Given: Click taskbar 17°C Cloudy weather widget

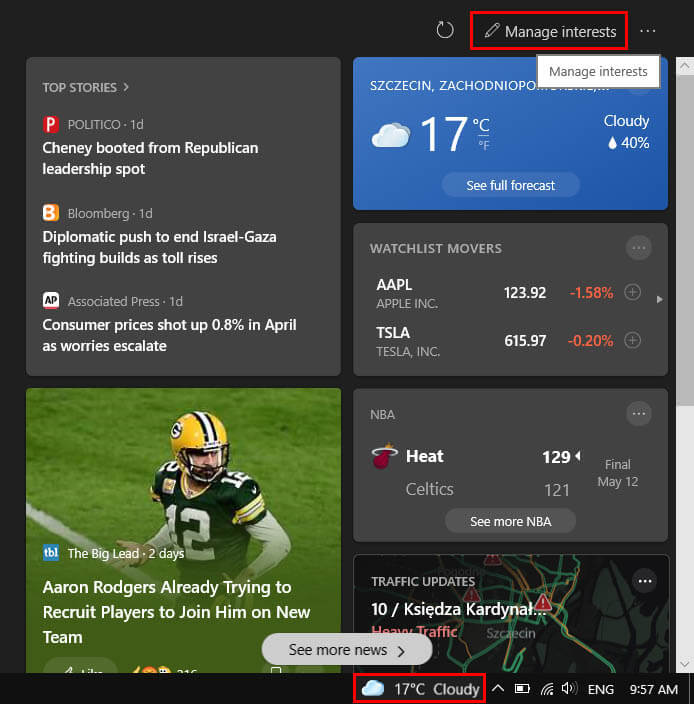Looking at the screenshot, I should tap(419, 688).
